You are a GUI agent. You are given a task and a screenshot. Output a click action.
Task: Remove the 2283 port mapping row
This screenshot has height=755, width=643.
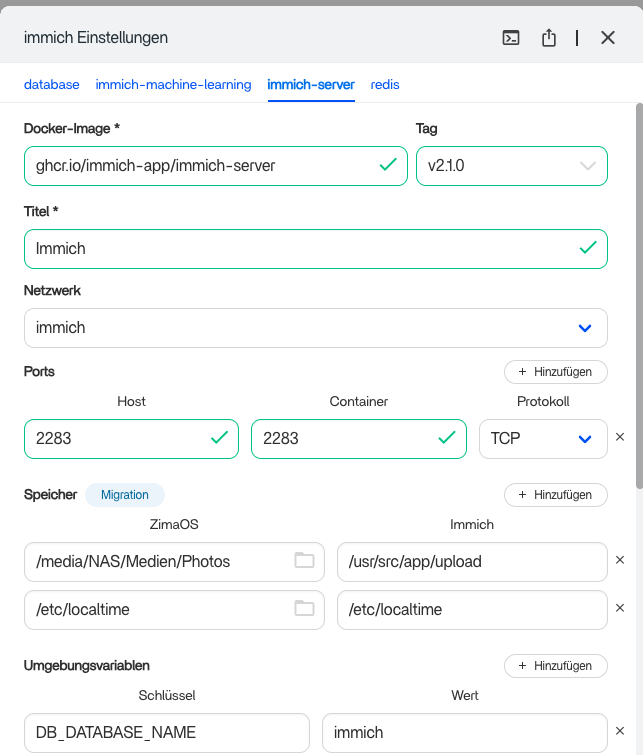[619, 438]
